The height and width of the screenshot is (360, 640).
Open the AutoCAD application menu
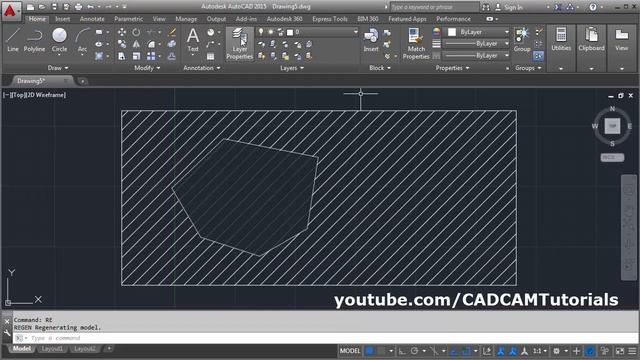pyautogui.click(x=10, y=11)
